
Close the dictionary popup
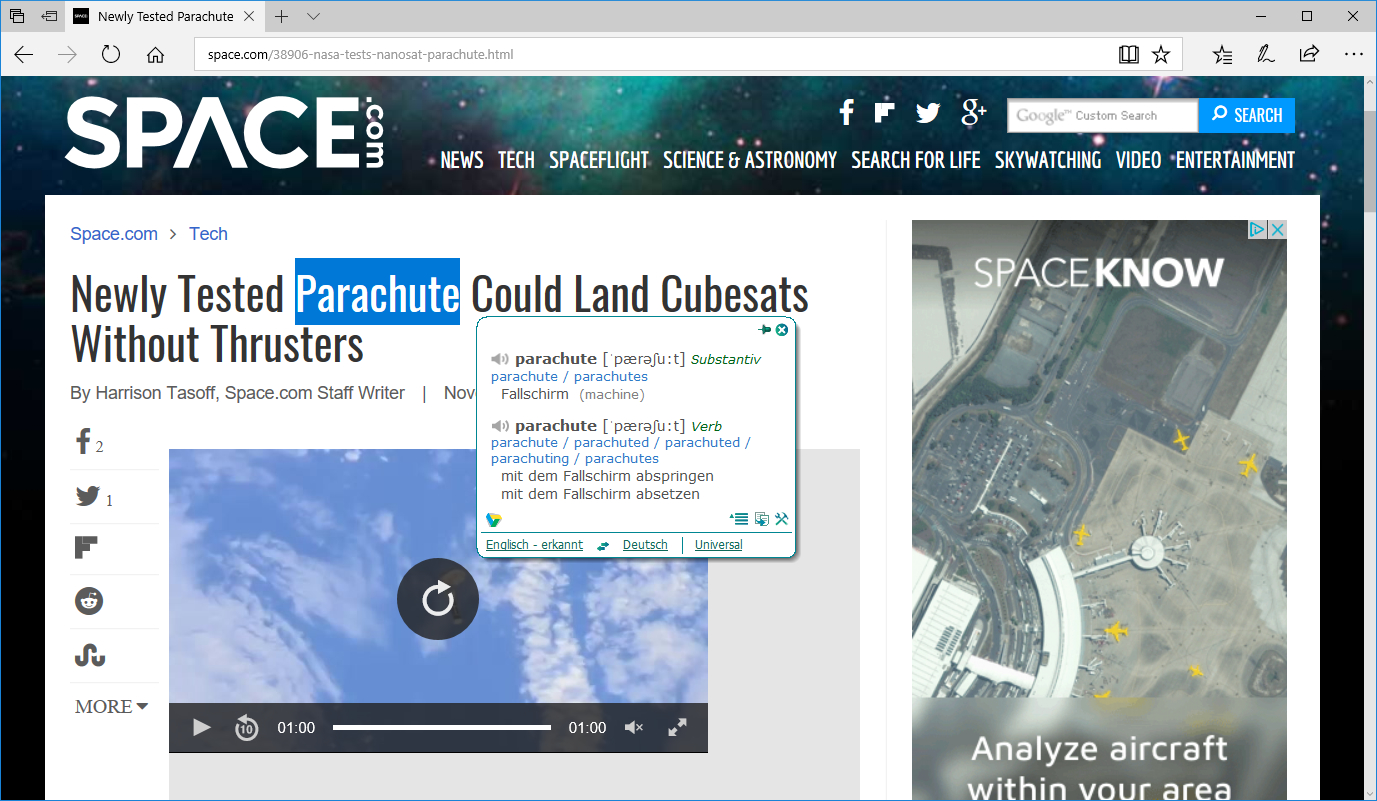[782, 330]
